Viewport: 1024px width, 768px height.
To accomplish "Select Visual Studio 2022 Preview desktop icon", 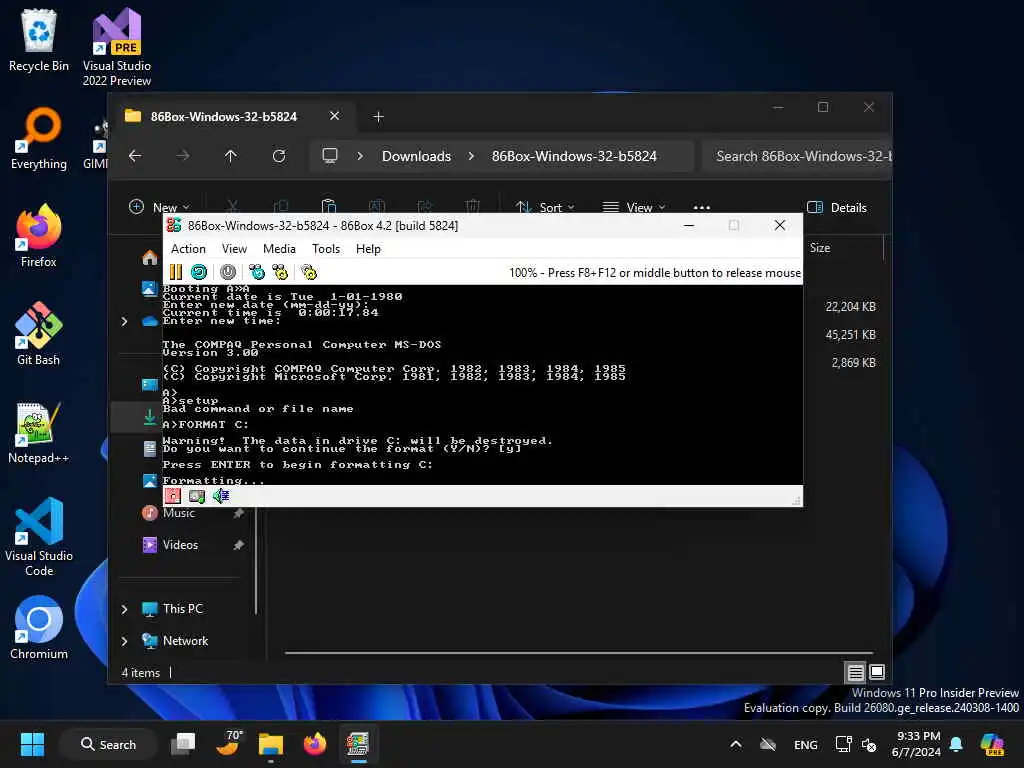I will pos(117,47).
